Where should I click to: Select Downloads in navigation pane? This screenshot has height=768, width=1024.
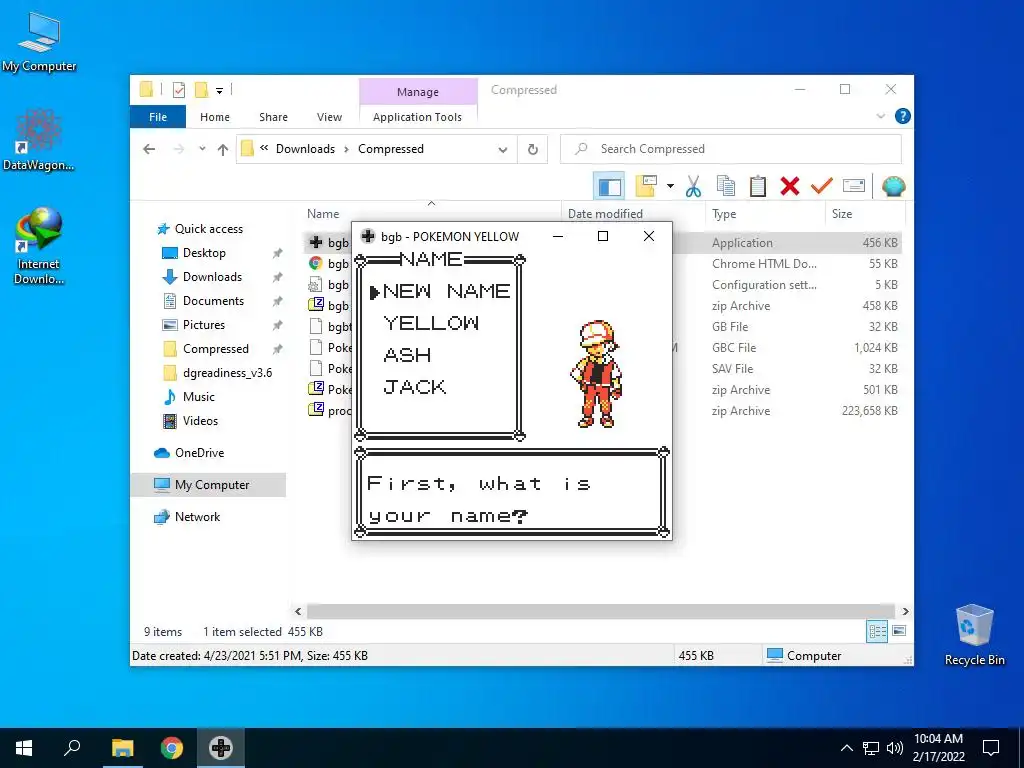pyautogui.click(x=212, y=277)
